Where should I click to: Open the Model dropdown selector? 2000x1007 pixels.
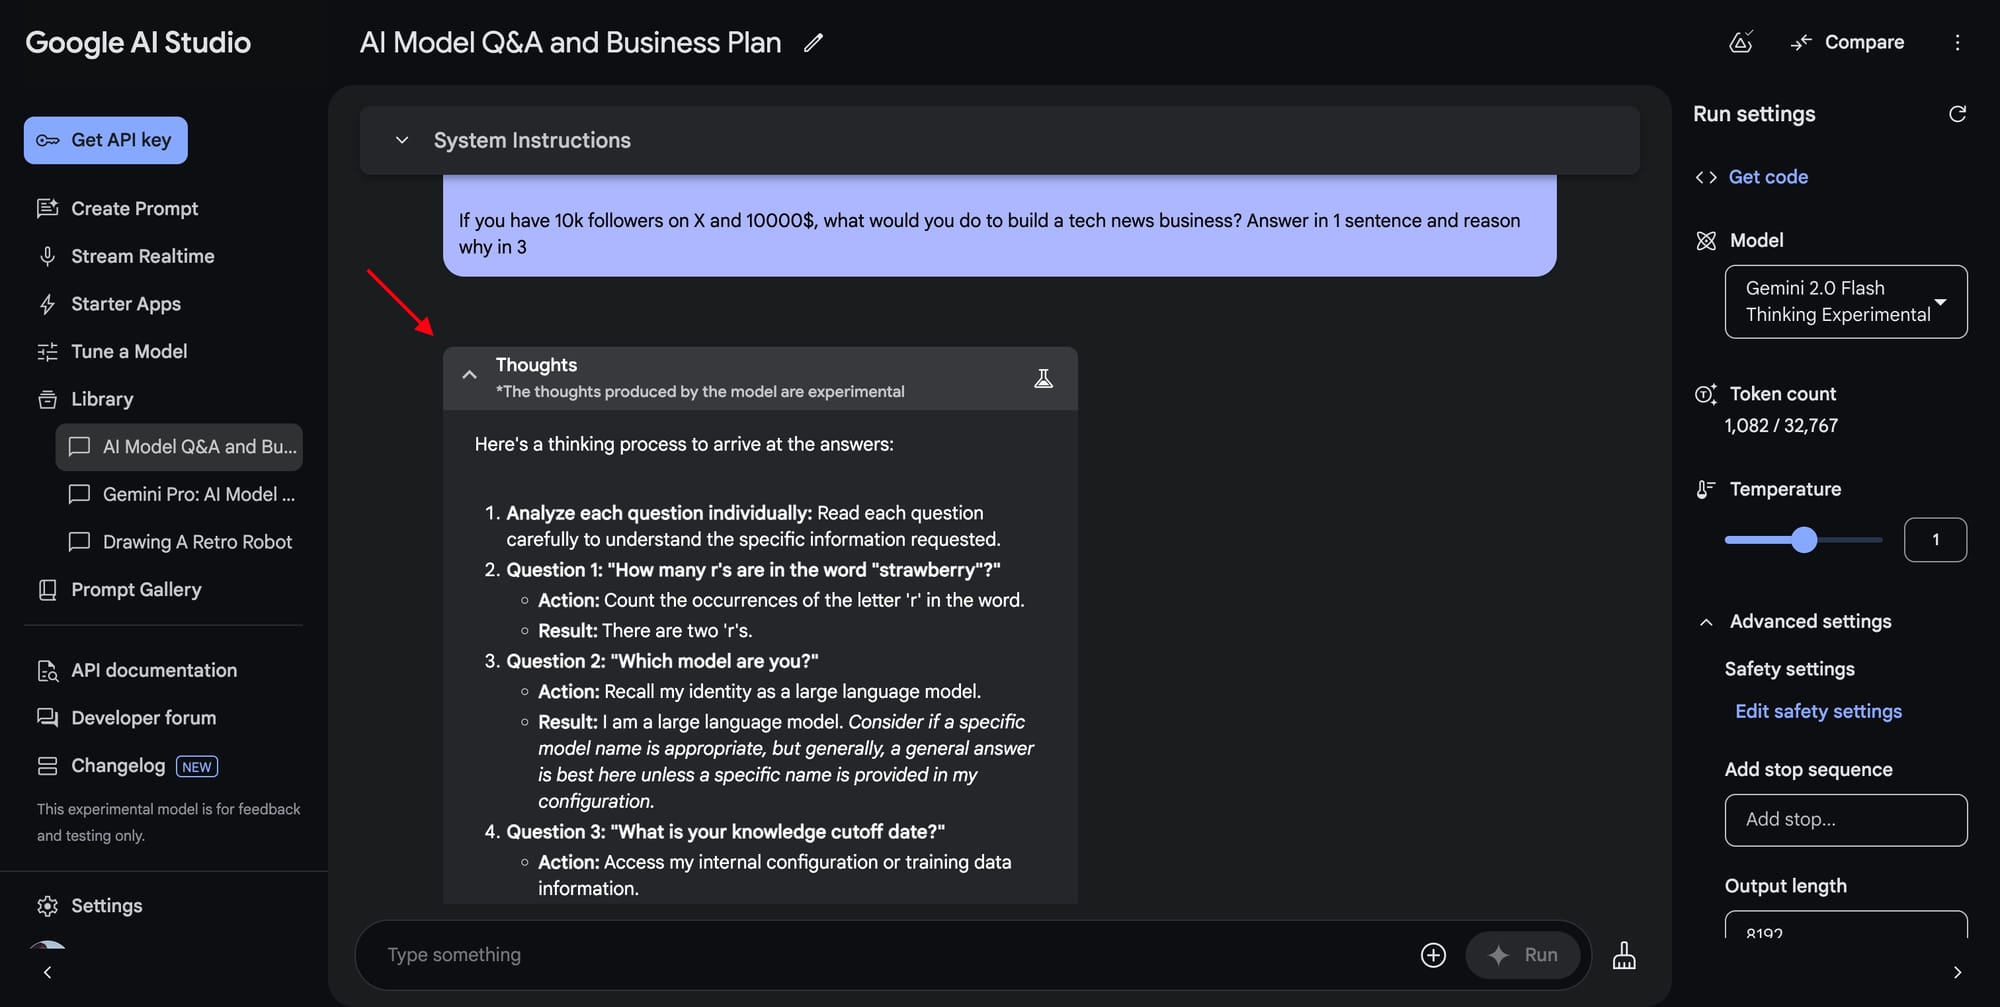[1846, 301]
